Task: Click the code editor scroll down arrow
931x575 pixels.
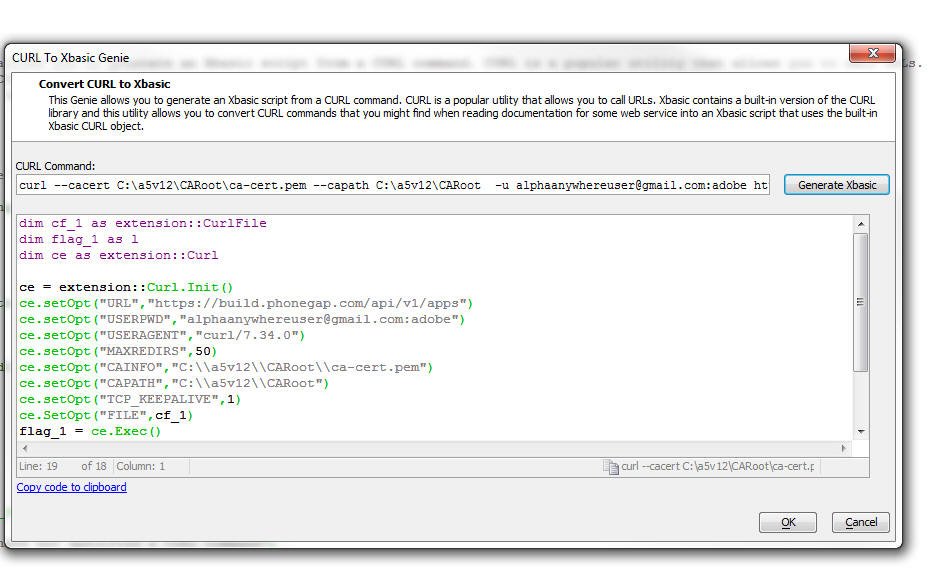Action: 861,432
